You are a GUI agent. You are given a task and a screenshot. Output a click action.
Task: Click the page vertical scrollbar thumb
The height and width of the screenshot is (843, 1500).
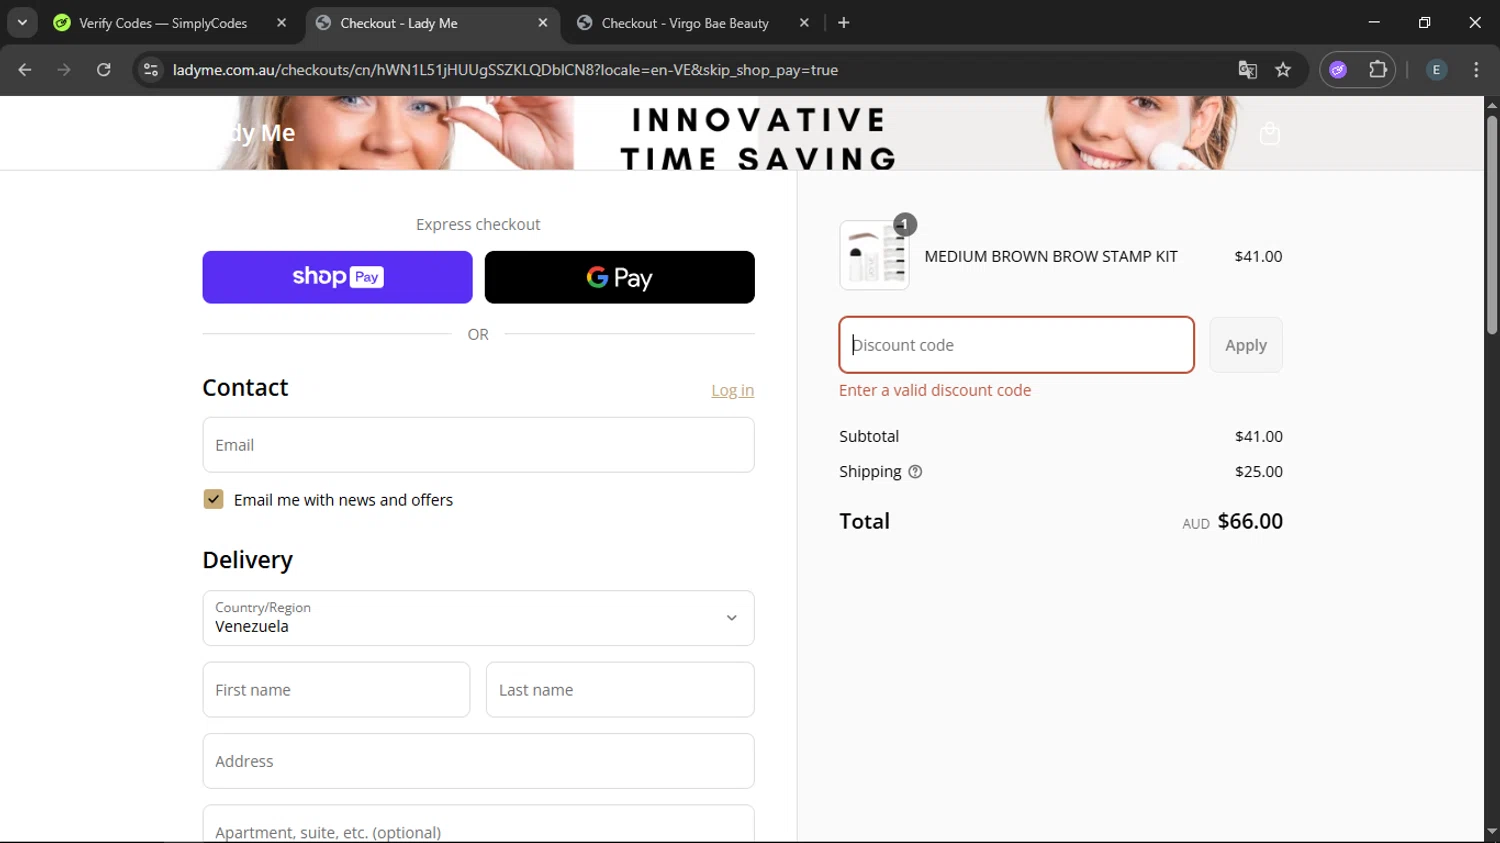(x=1492, y=224)
